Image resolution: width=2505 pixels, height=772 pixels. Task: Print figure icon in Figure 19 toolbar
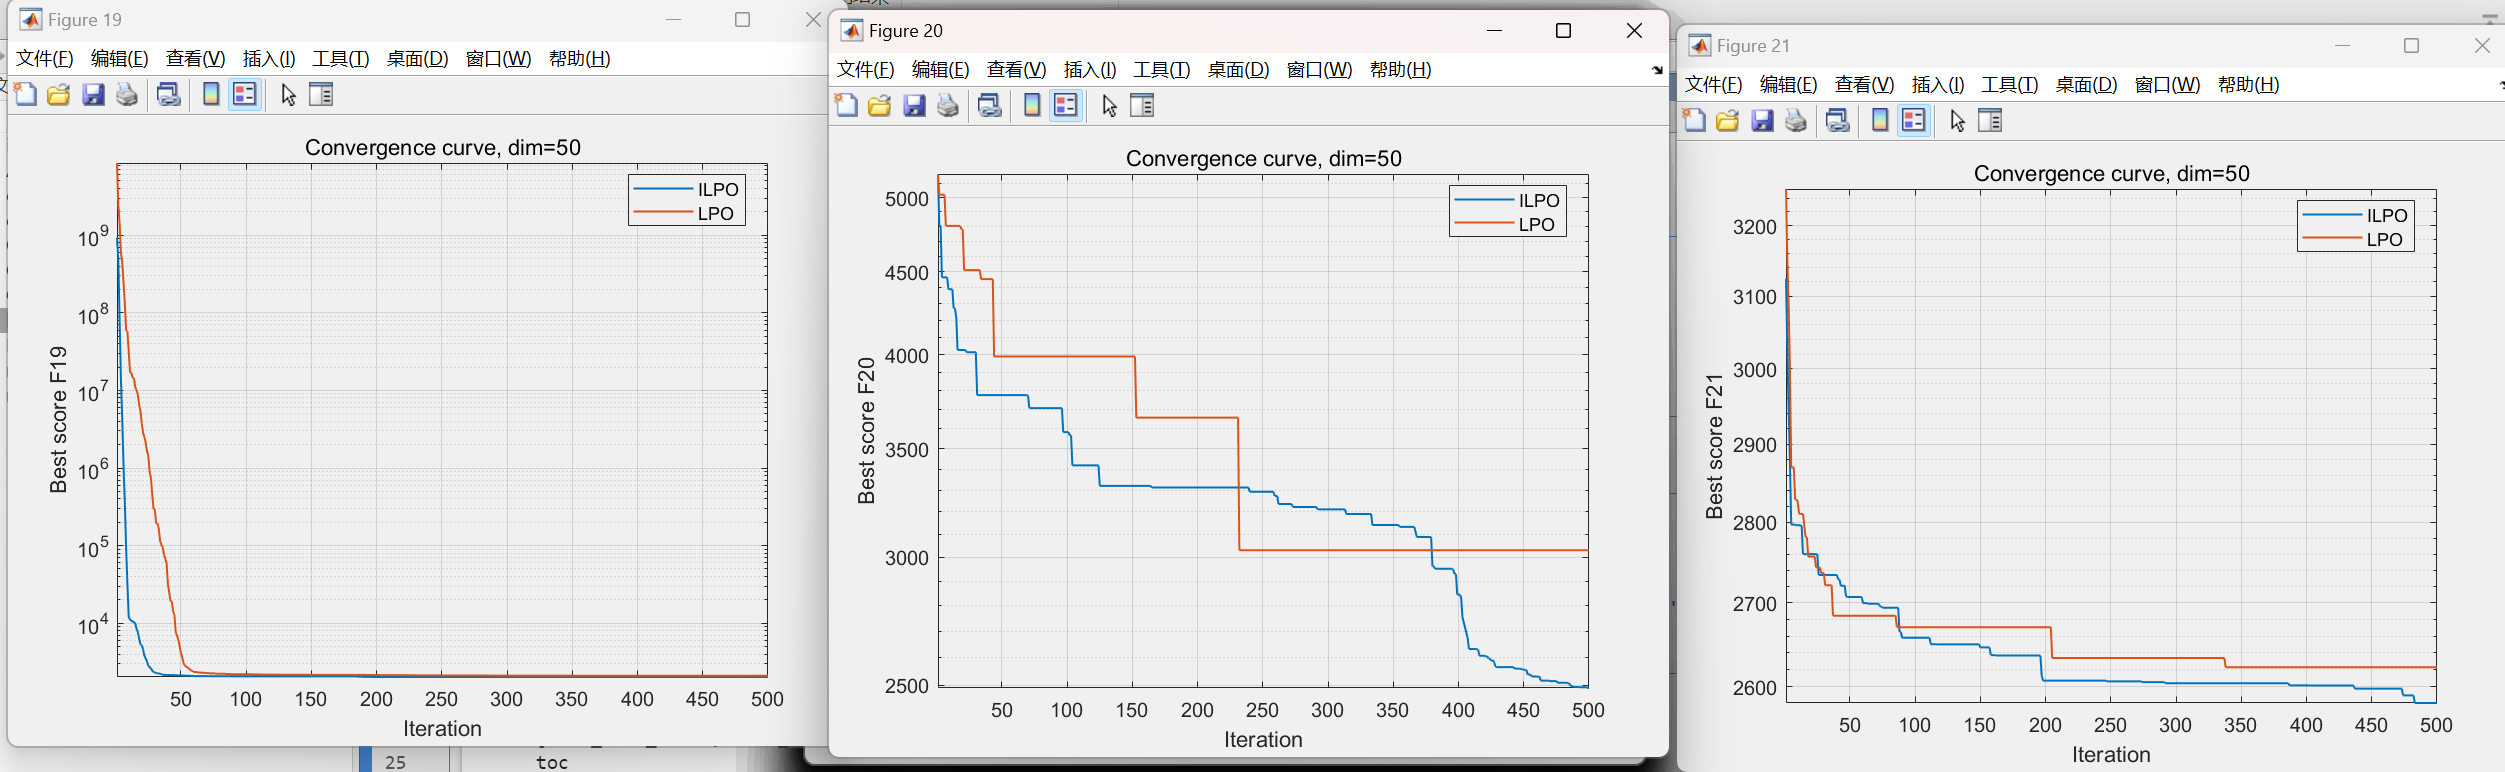pyautogui.click(x=127, y=94)
